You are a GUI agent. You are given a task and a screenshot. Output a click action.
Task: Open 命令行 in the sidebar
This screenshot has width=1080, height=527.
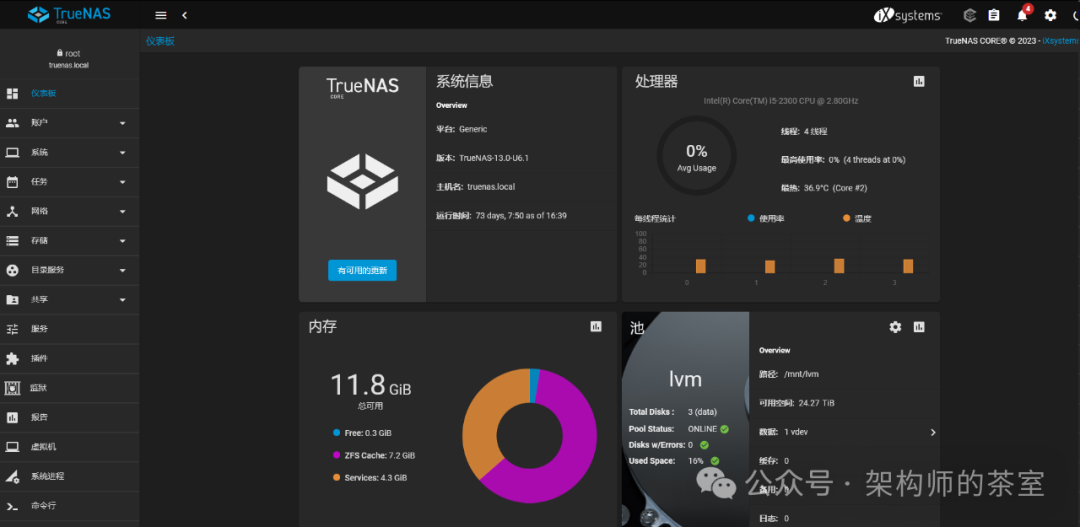70,506
